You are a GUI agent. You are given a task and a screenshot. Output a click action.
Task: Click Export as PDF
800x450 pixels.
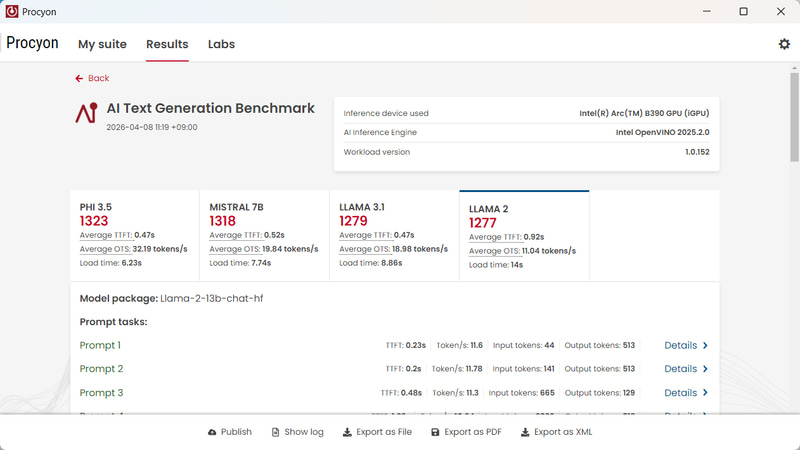click(466, 432)
